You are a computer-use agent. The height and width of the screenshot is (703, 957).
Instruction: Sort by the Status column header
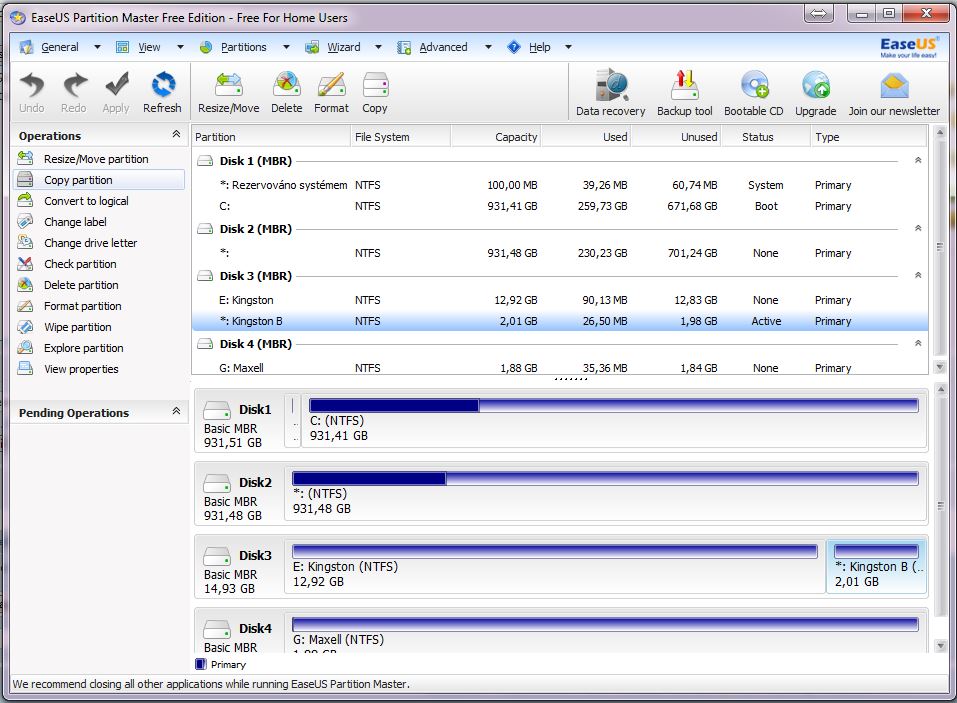(765, 137)
